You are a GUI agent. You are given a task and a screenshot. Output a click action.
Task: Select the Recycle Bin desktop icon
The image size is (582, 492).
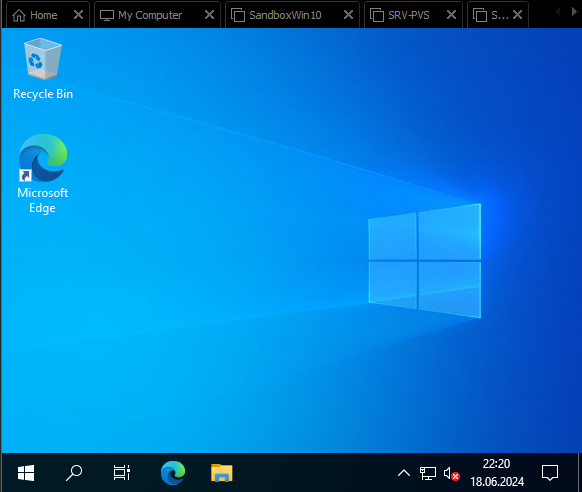[x=43, y=69]
